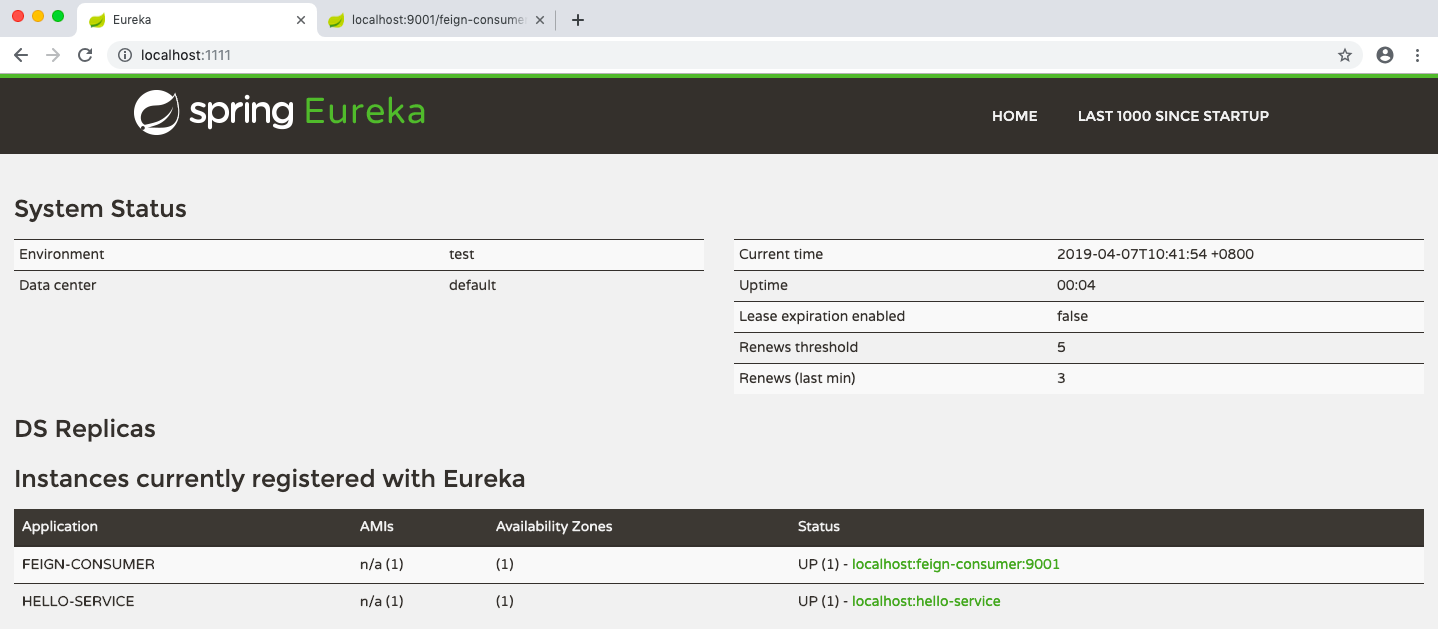Click the address bar showing localhost:1111

pos(735,56)
